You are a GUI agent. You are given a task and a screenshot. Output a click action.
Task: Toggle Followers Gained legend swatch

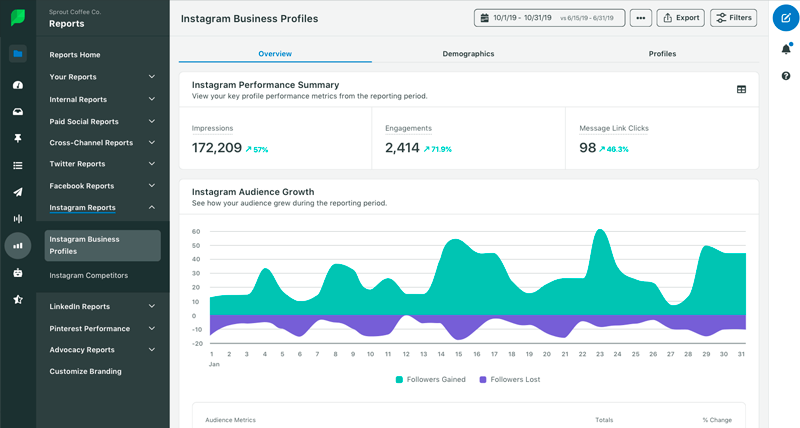click(400, 380)
